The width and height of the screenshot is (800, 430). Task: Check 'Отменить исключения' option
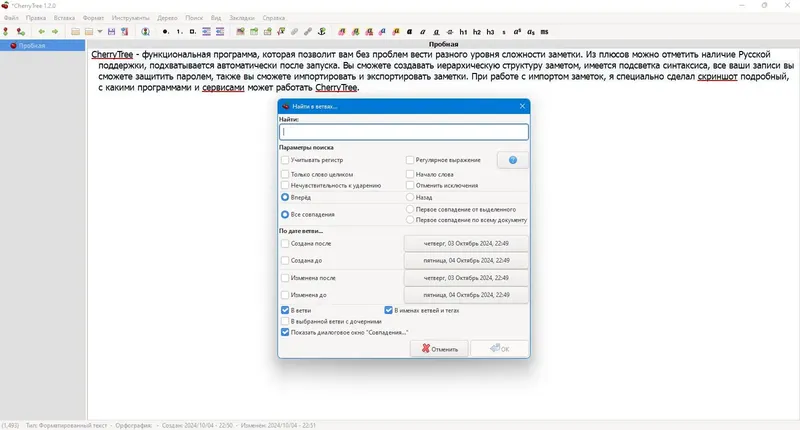(x=410, y=186)
